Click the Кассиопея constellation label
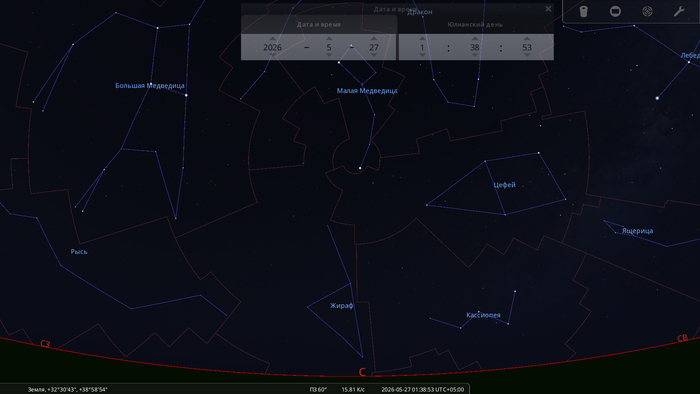Image resolution: width=700 pixels, height=394 pixels. pos(483,315)
